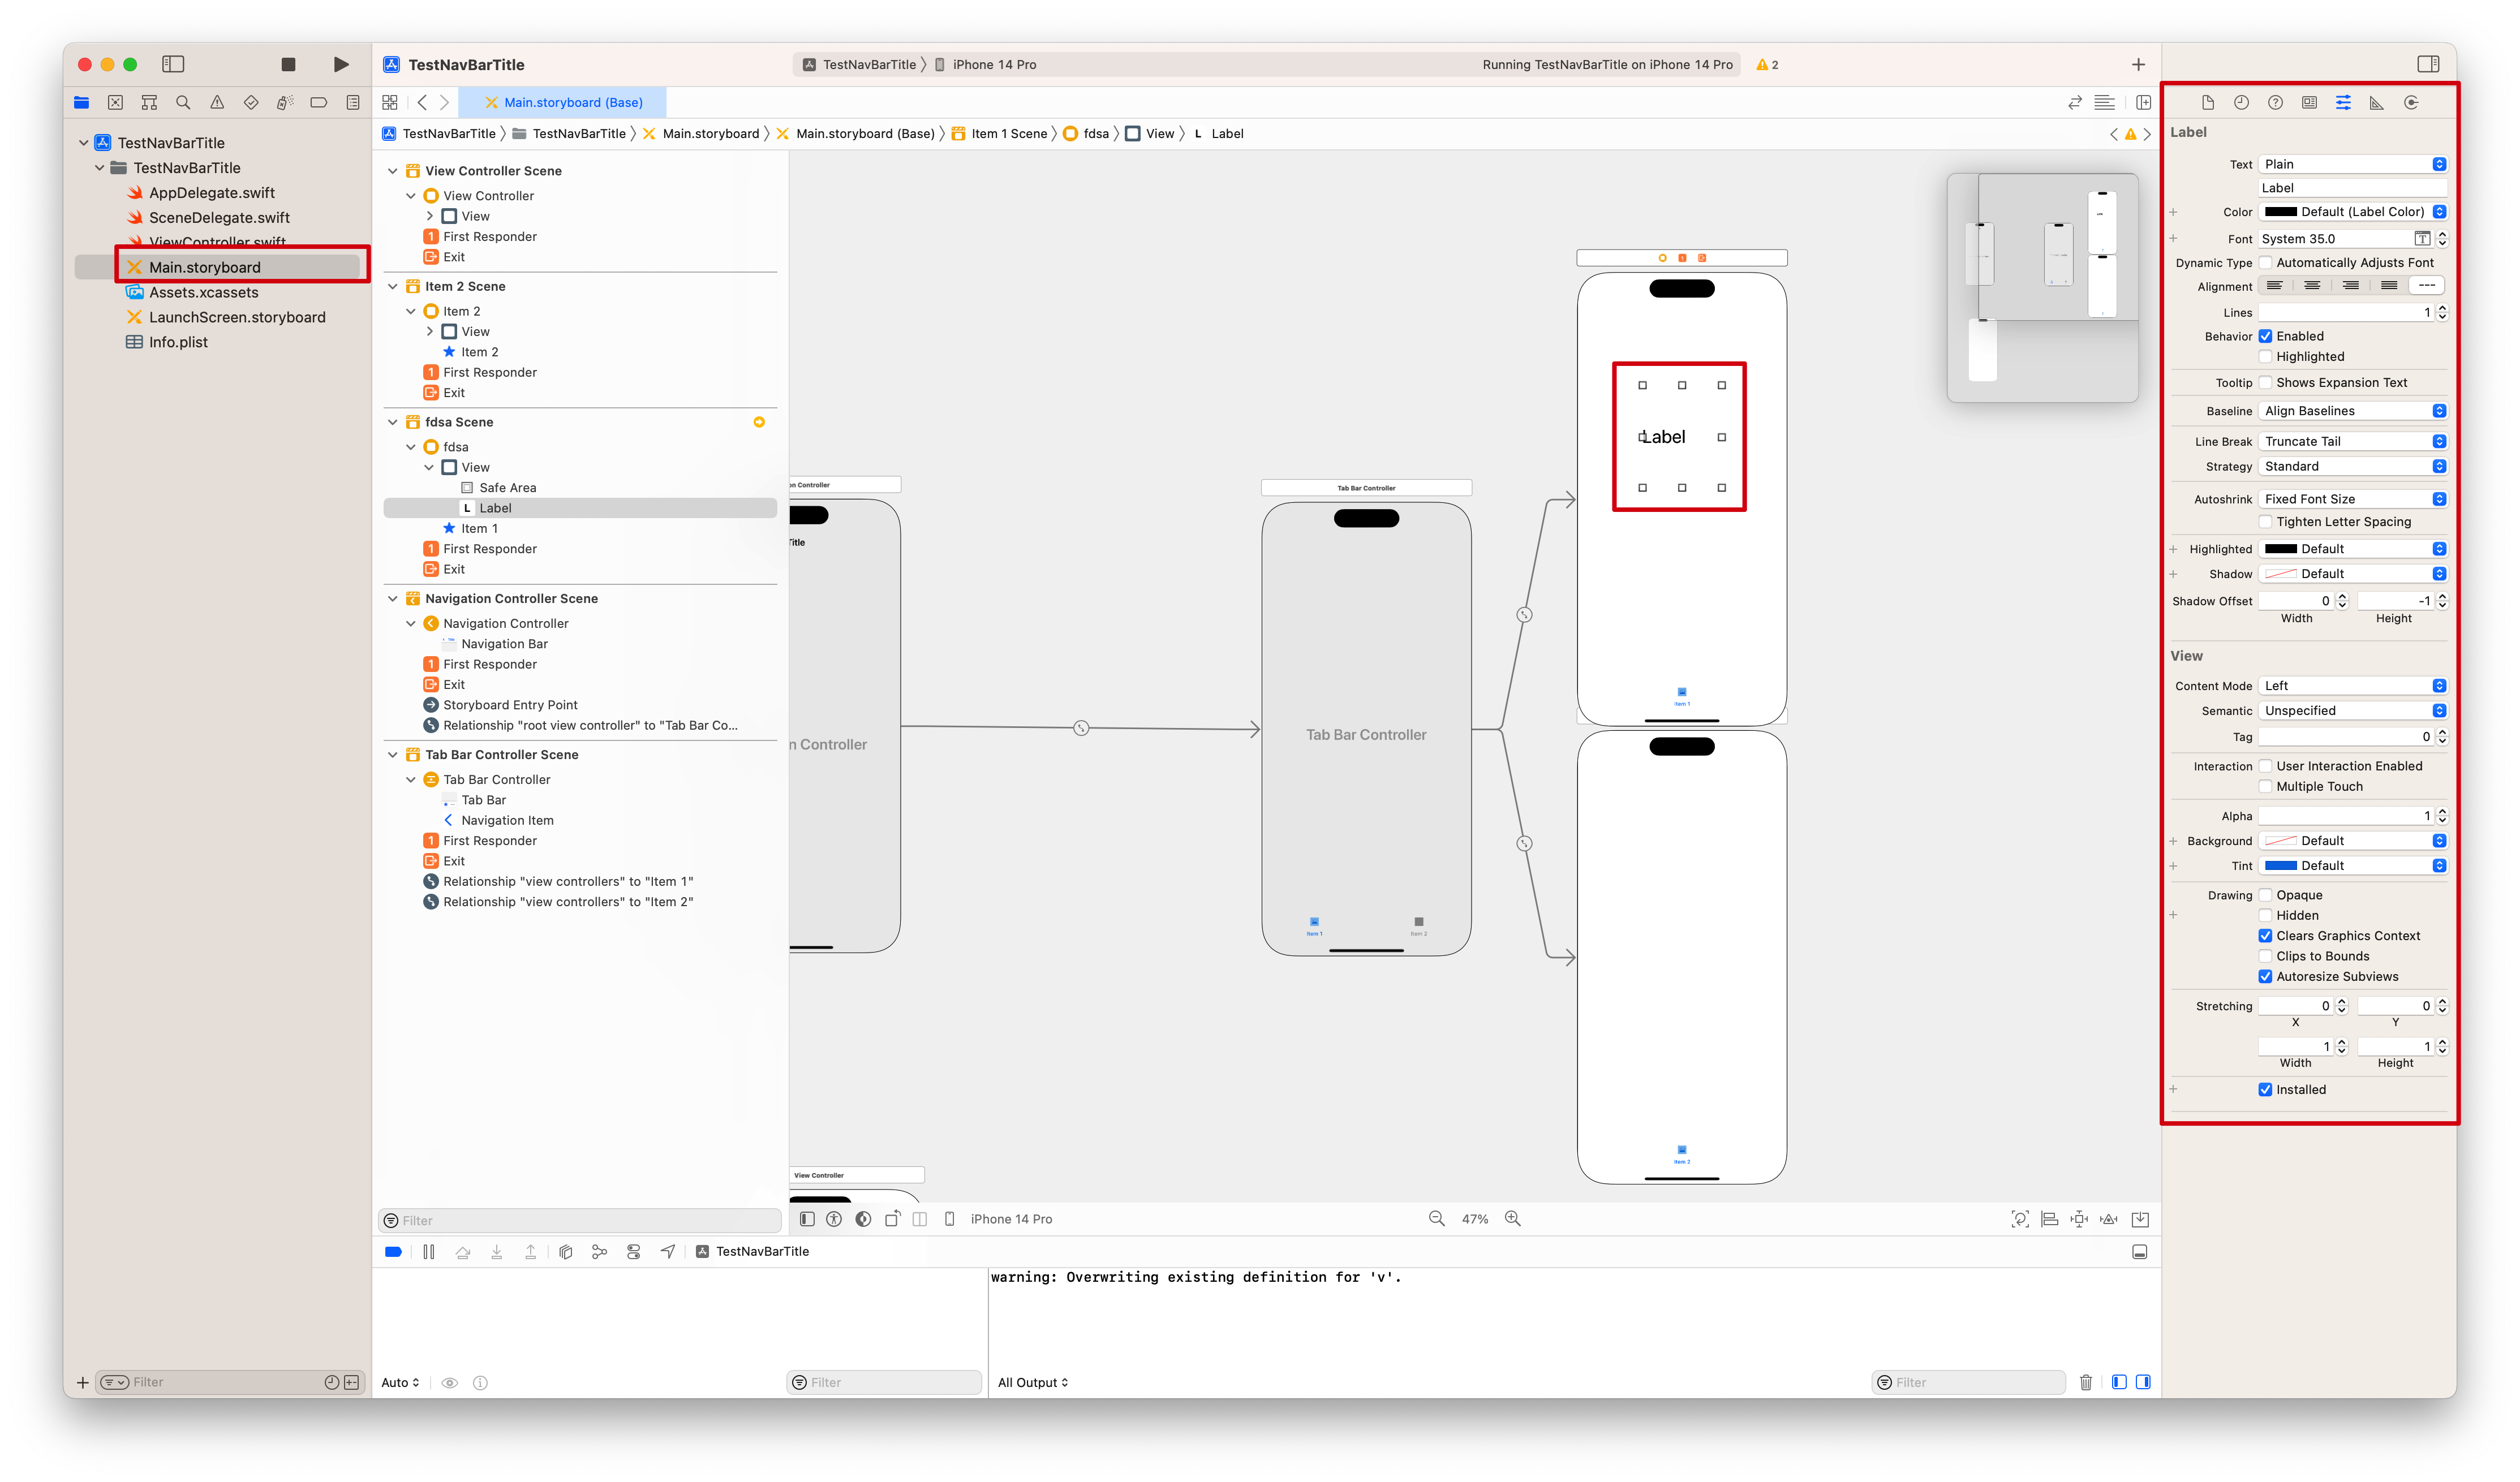The height and width of the screenshot is (1482, 2520).
Task: Open the Baseline dropdown showing Align Baselines
Action: (2352, 411)
